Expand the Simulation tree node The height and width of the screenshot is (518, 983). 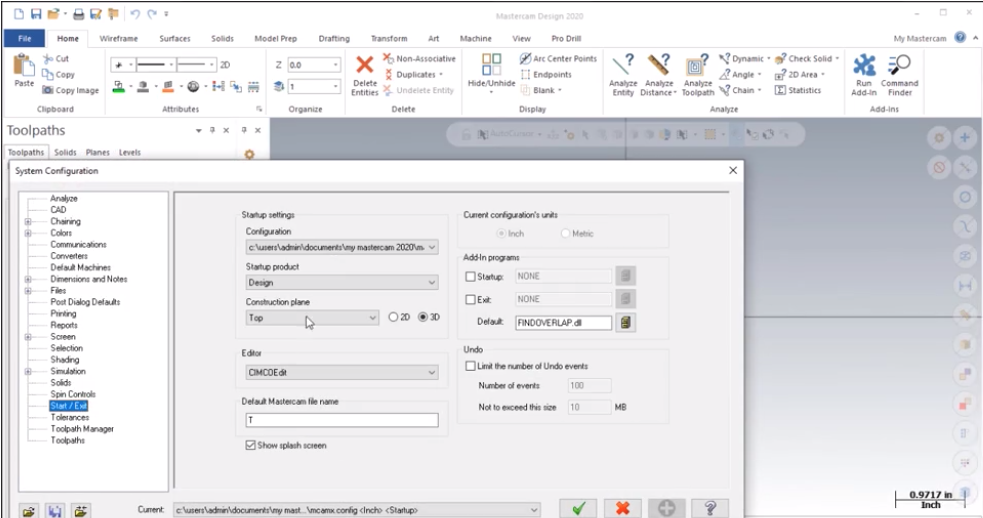(28, 371)
